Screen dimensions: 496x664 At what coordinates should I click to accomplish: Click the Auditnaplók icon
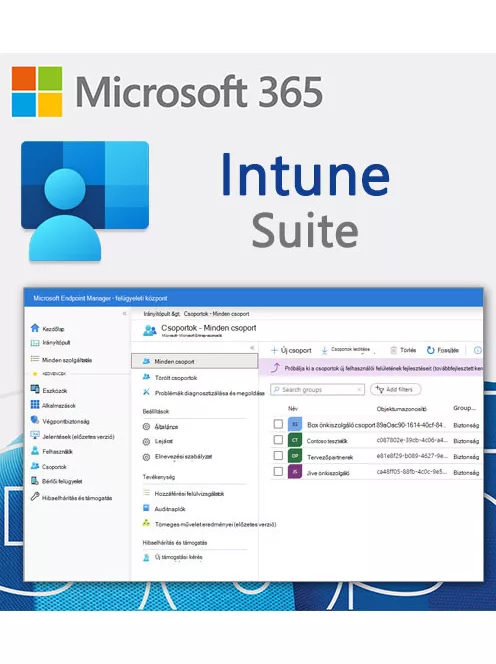(x=146, y=508)
